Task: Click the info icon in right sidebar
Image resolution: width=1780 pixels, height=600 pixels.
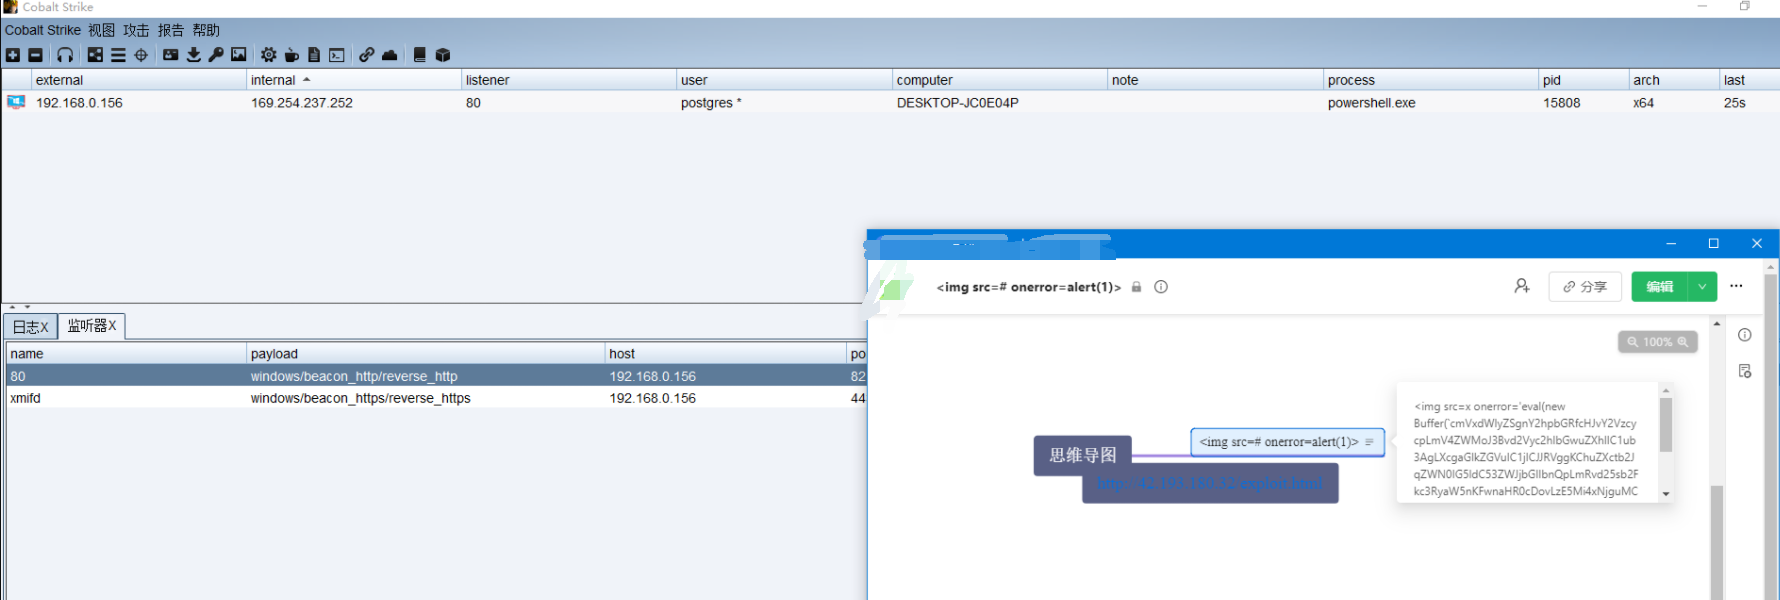Action: pos(1745,335)
